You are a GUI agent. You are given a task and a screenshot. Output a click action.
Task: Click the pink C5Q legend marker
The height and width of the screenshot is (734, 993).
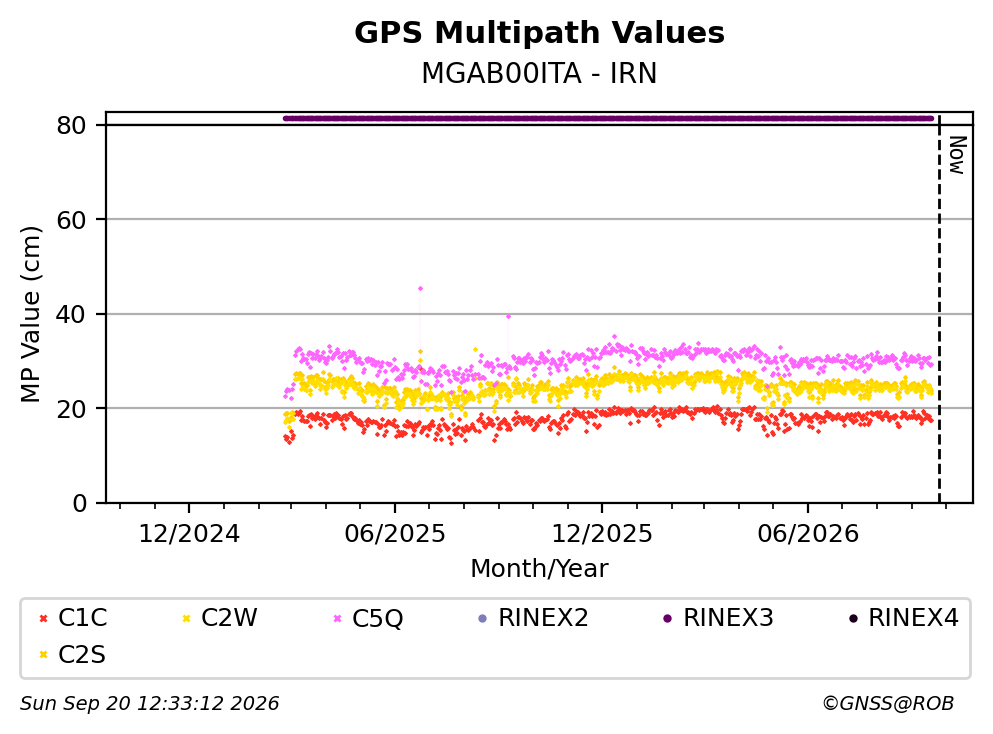click(338, 618)
